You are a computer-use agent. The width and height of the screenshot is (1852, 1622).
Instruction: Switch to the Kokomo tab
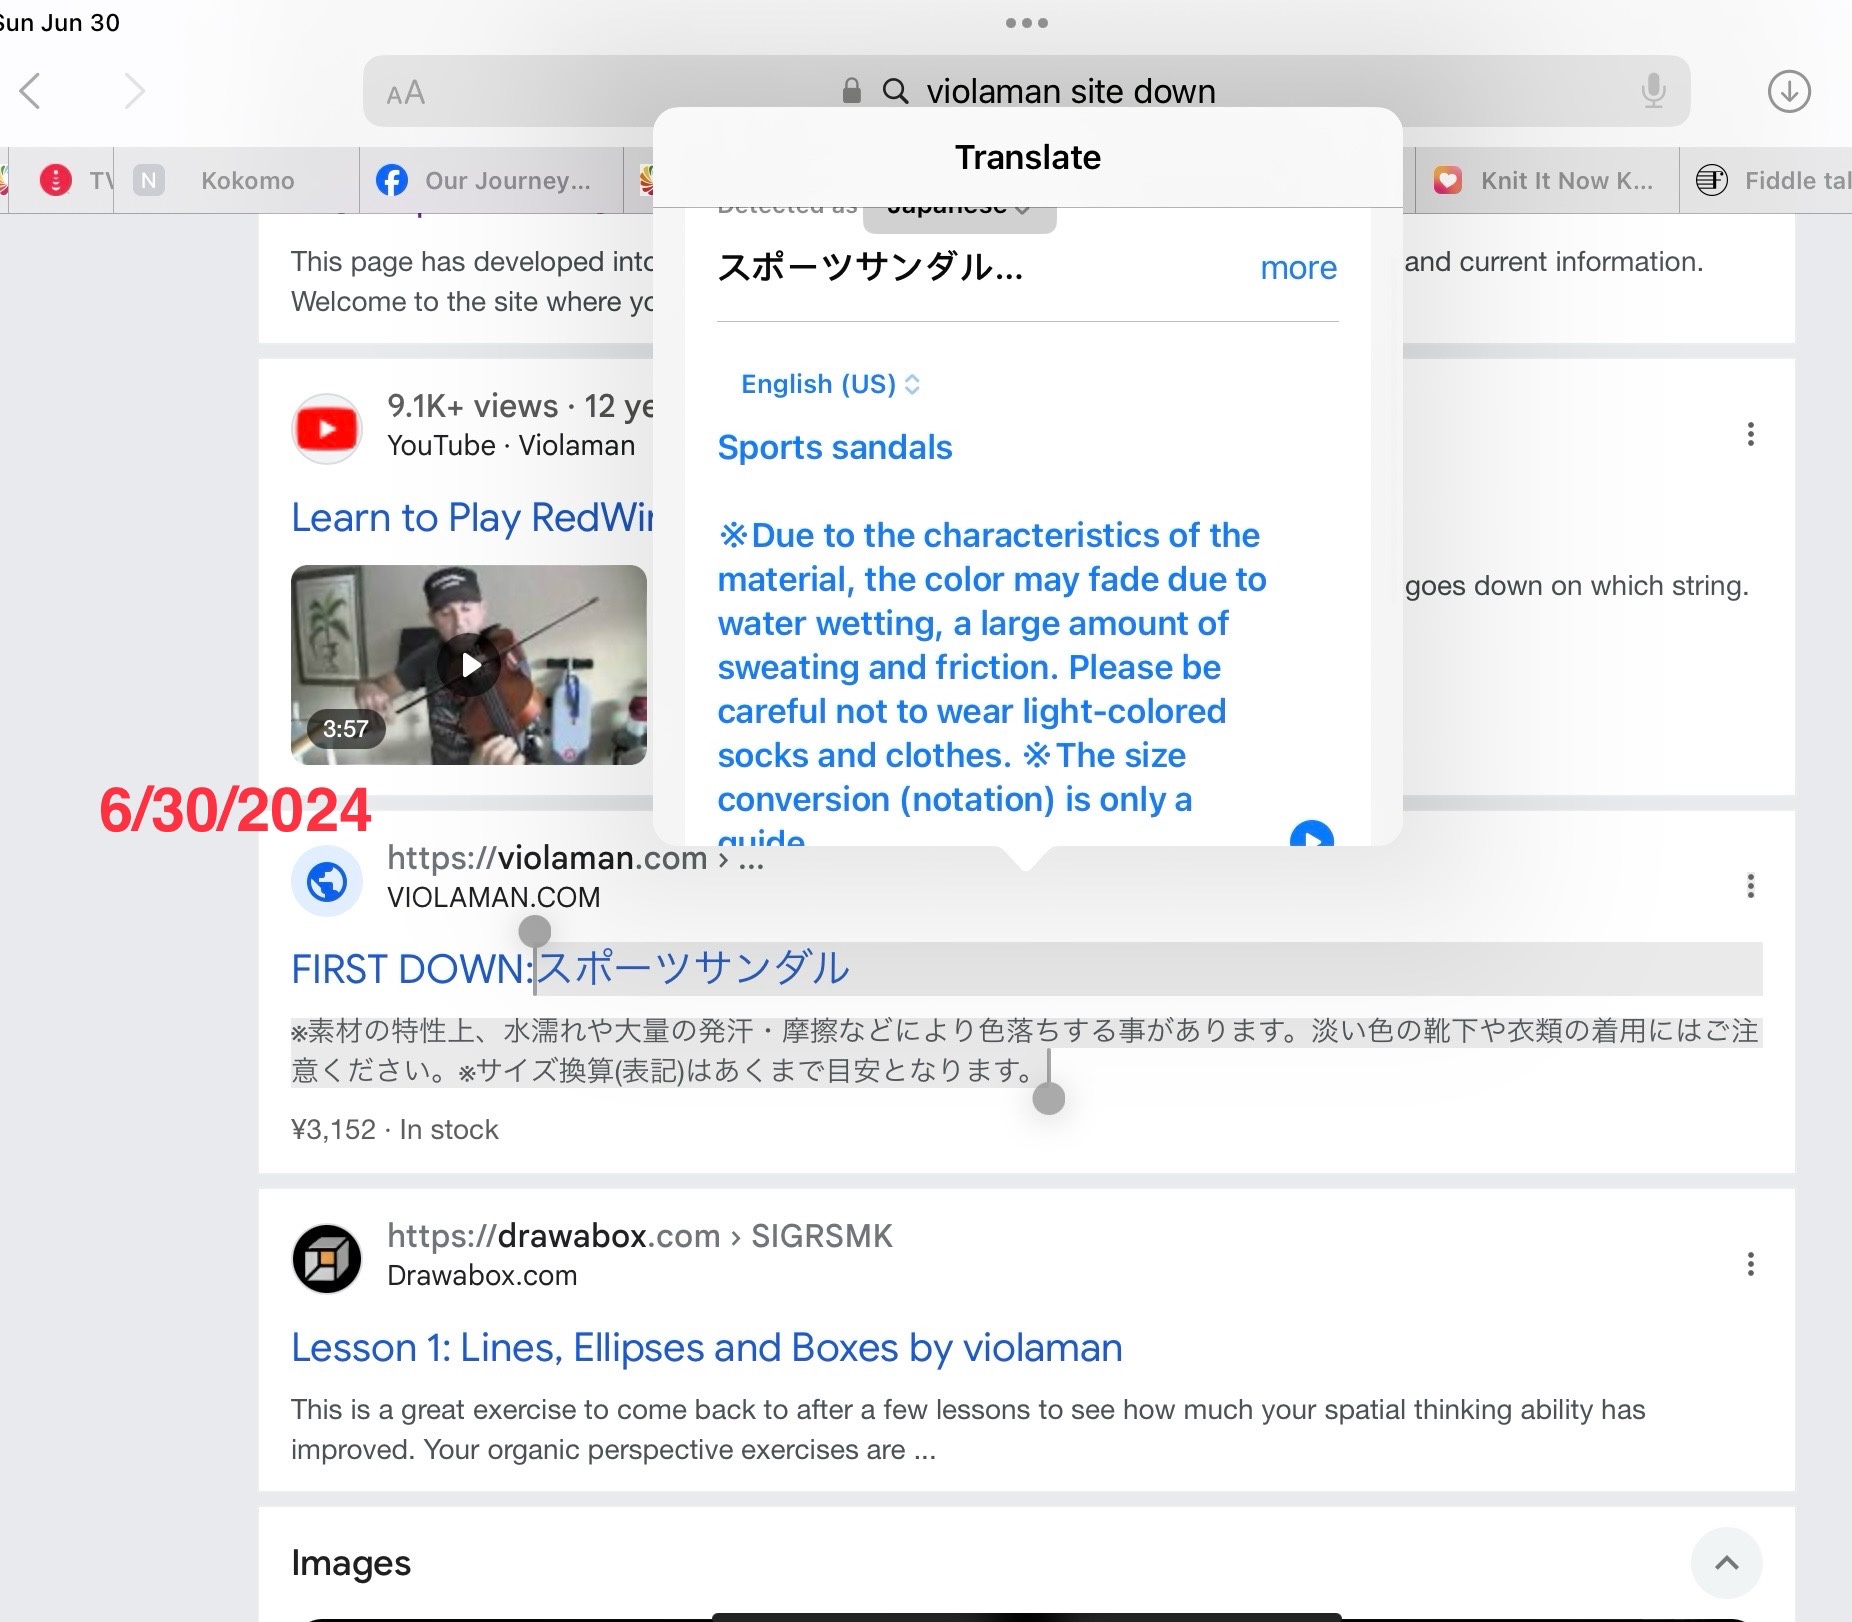(x=236, y=180)
